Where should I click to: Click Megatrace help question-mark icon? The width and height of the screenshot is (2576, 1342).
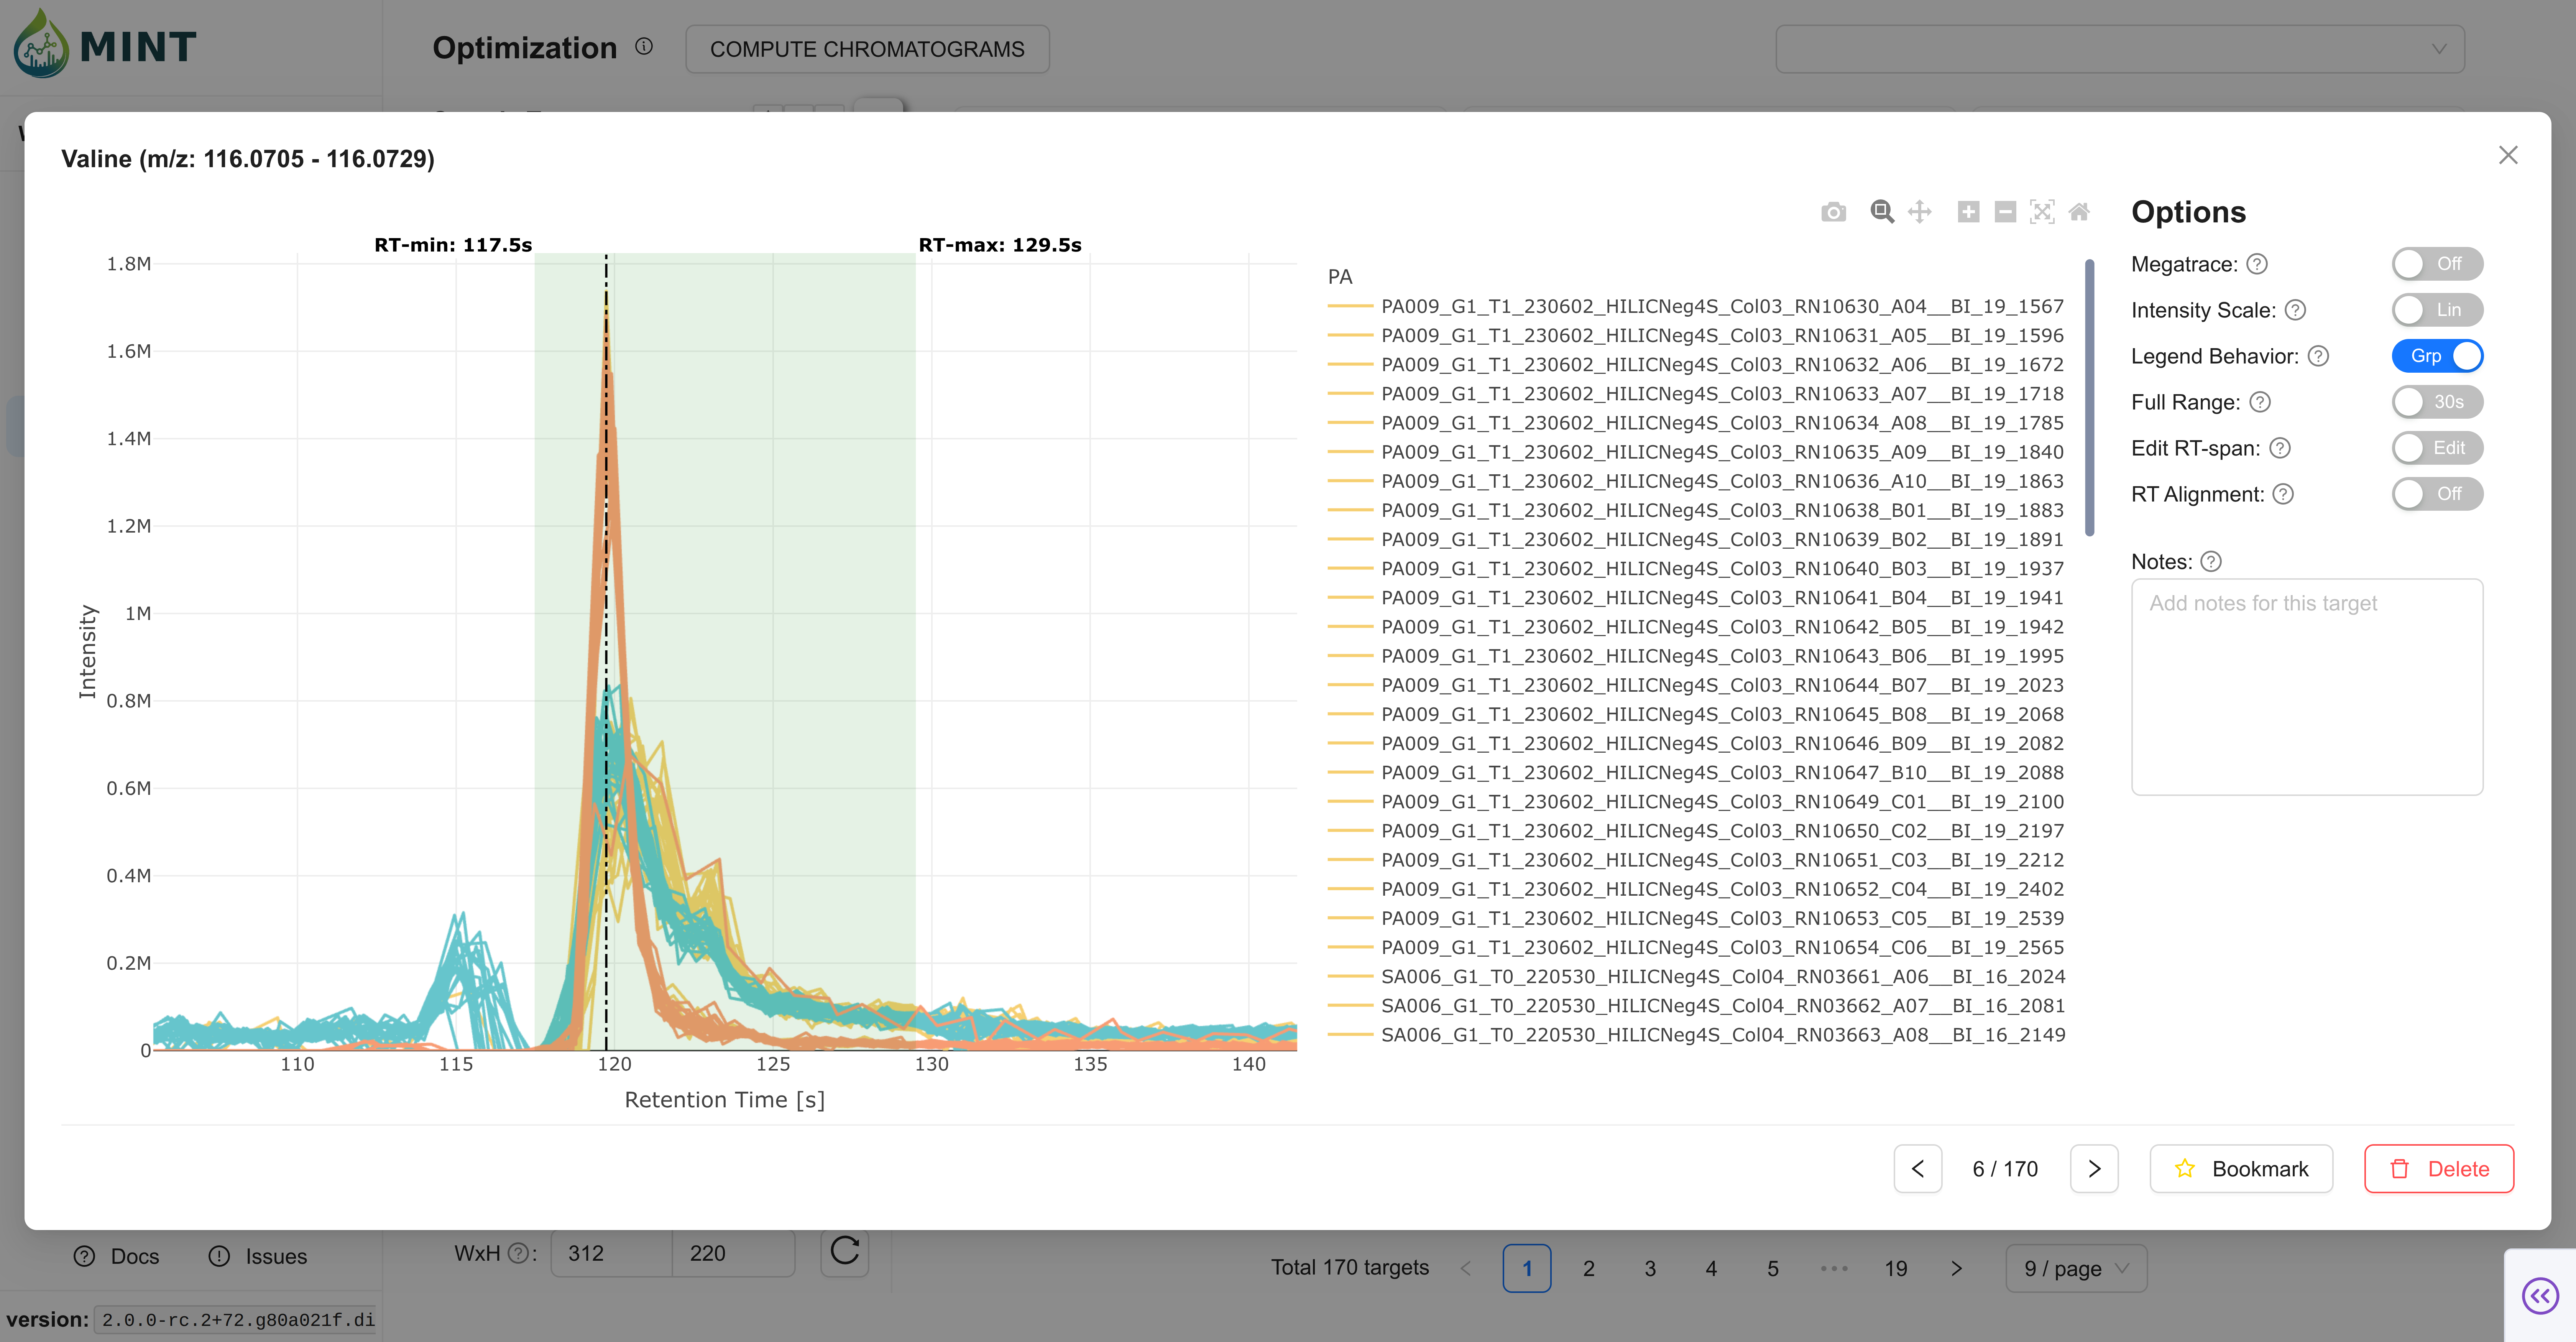click(2257, 264)
